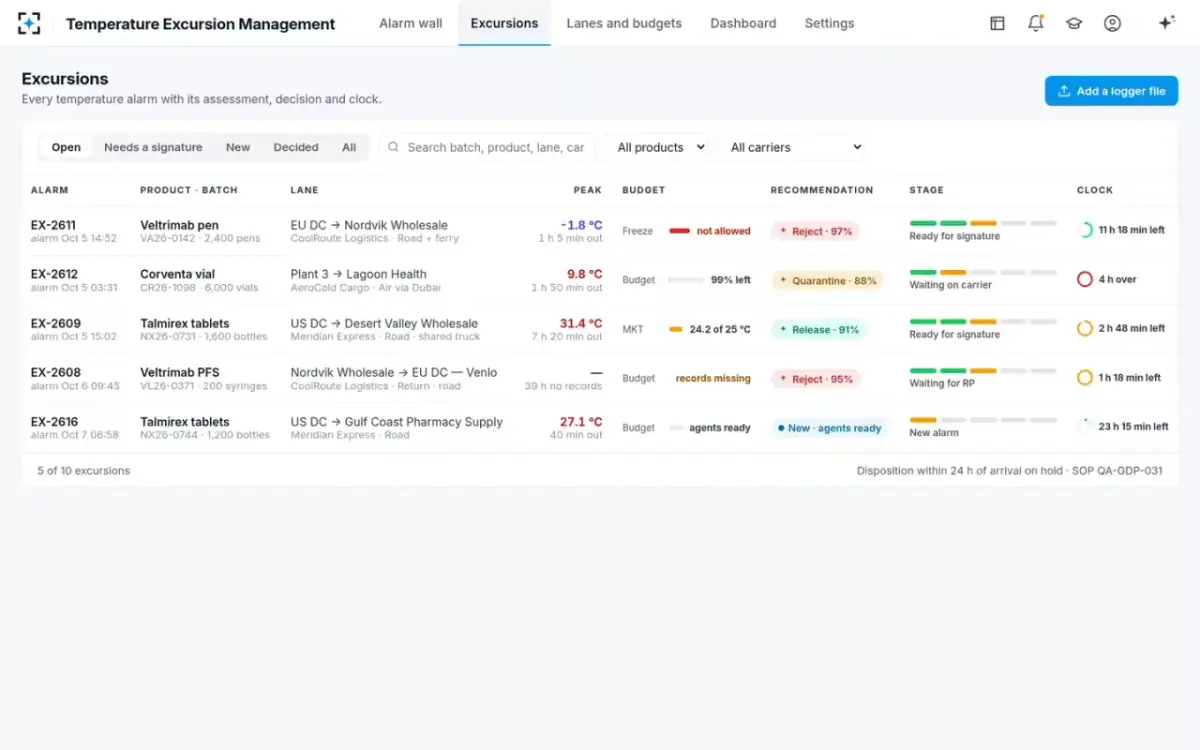Open the user profile icon
This screenshot has height=750, width=1200.
click(1112, 23)
